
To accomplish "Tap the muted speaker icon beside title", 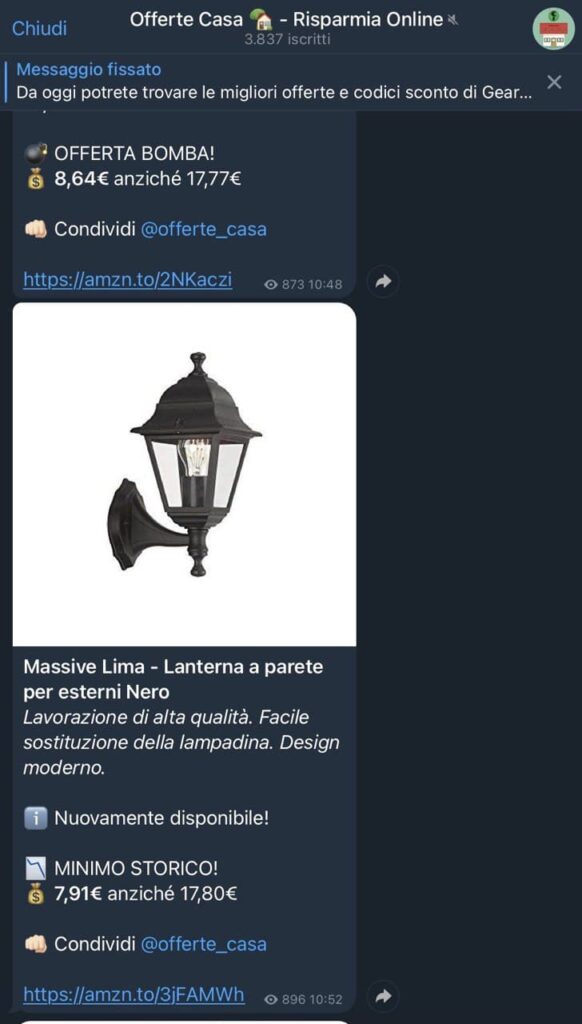I will coord(452,20).
